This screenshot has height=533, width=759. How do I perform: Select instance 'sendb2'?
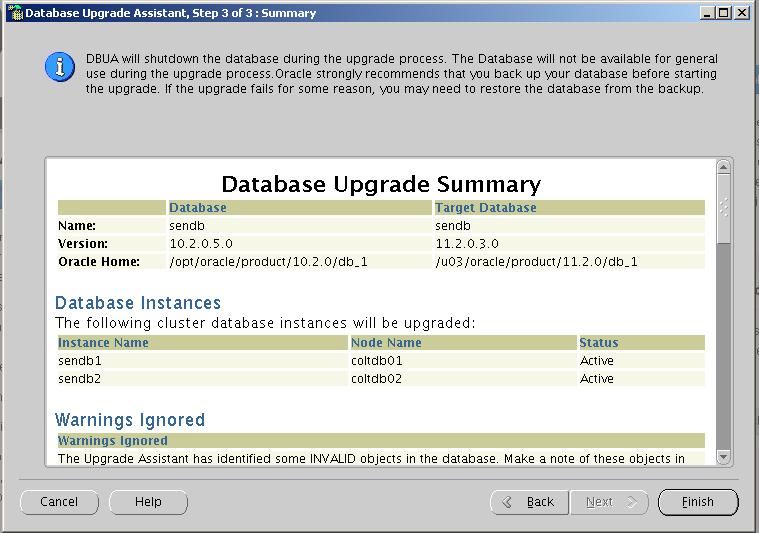coord(79,379)
